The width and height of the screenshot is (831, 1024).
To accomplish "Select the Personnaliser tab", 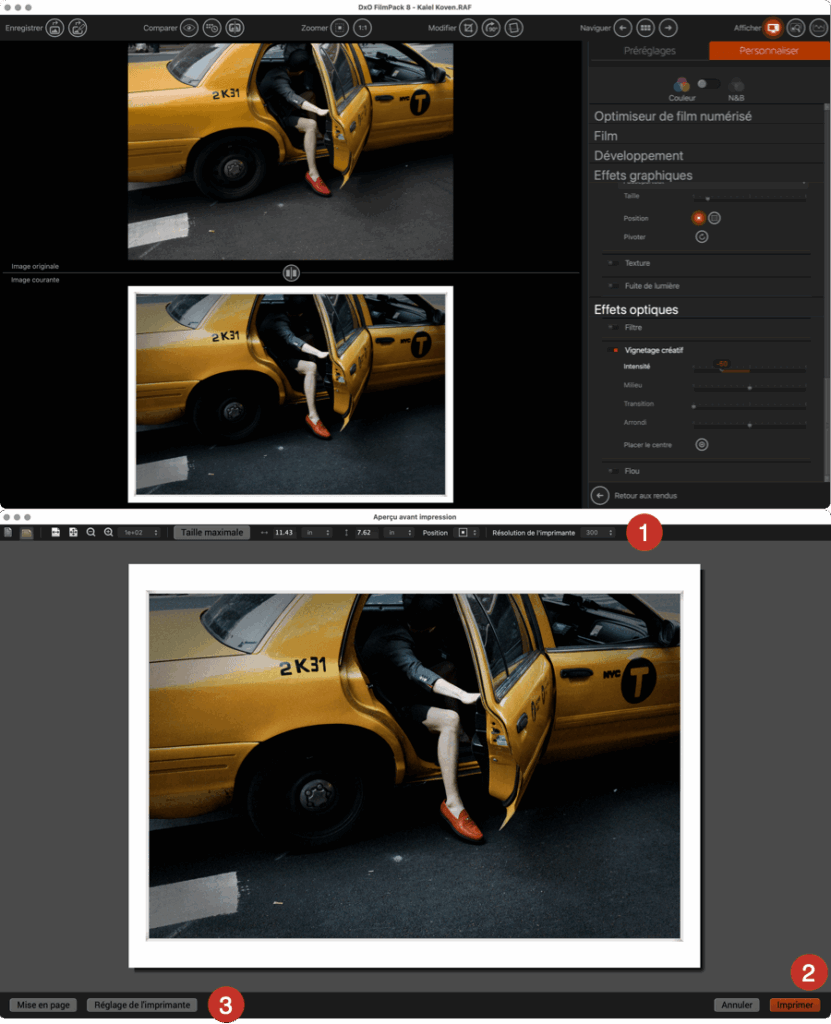I will 768,51.
